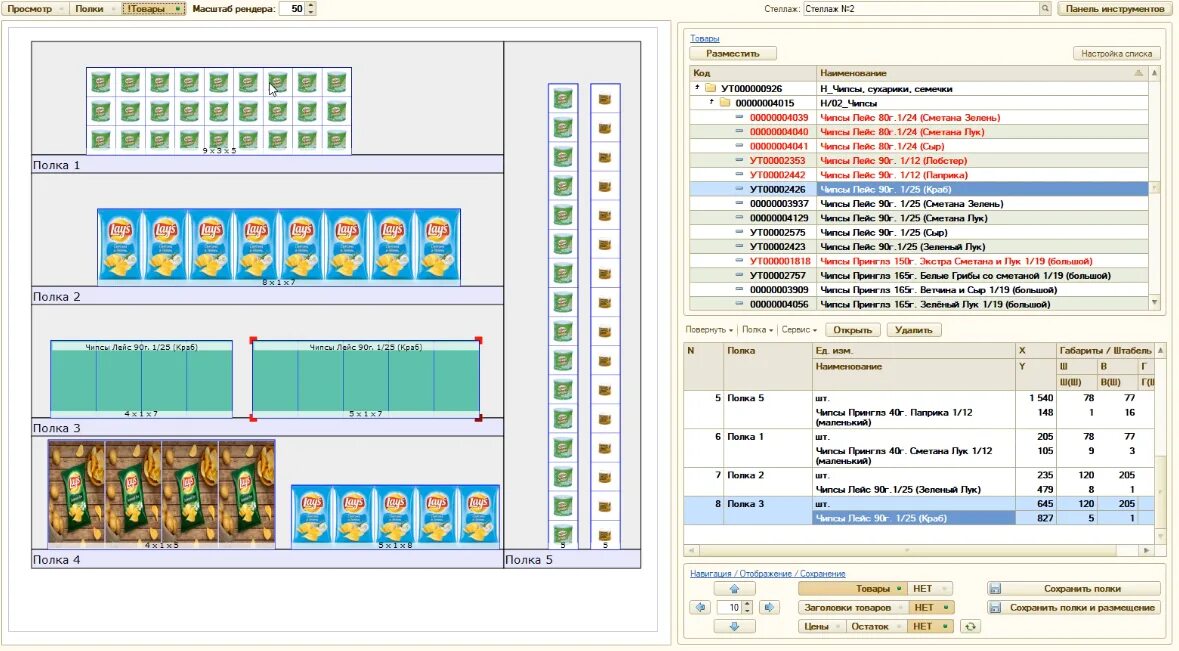Select the Lay's bags row on Полка 2
This screenshot has height=651, width=1179.
[279, 247]
